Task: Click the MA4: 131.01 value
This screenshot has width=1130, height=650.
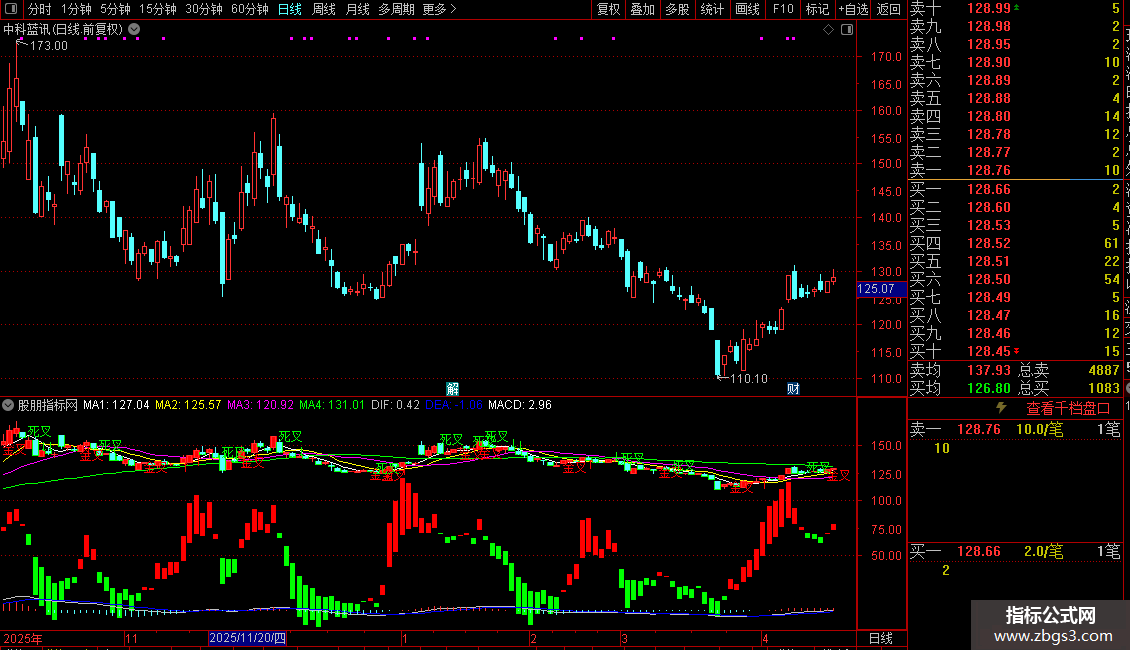Action: 332,405
